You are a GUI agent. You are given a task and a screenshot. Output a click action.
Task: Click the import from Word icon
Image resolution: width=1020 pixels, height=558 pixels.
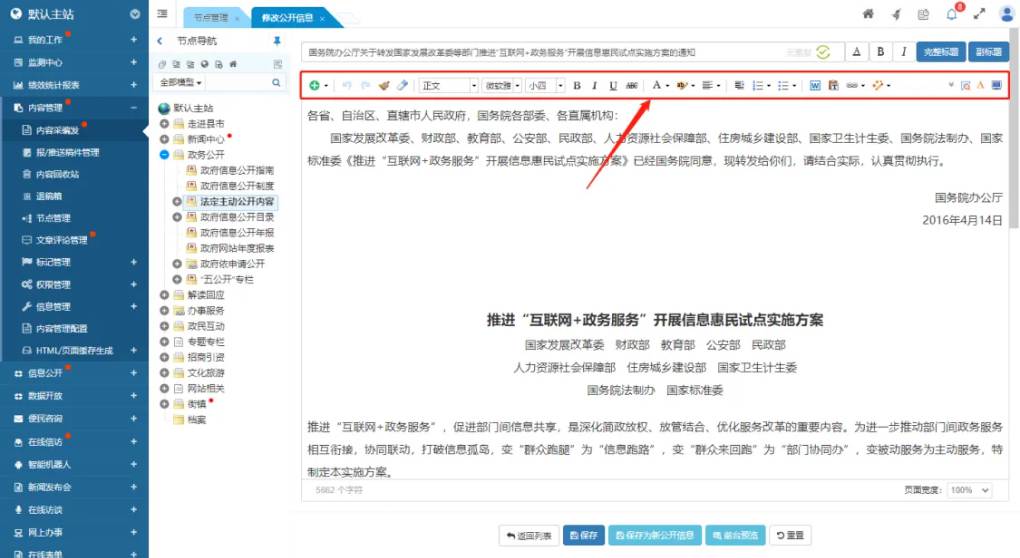pyautogui.click(x=815, y=86)
